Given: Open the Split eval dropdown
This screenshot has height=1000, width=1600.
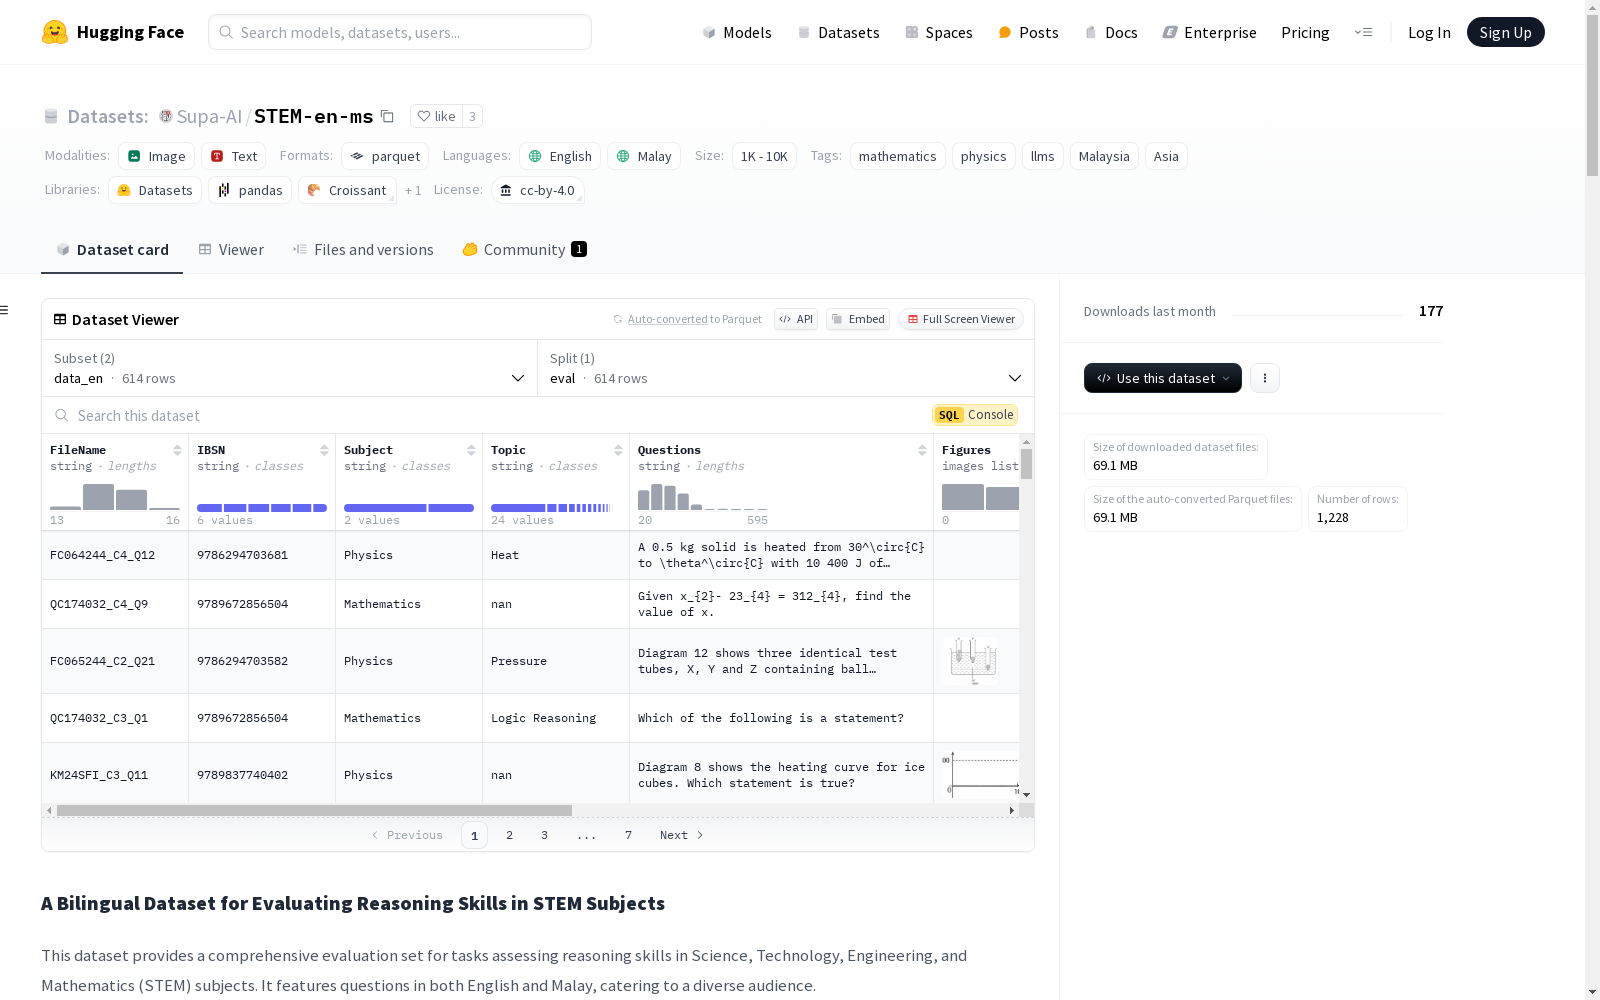Looking at the screenshot, I should click(786, 368).
